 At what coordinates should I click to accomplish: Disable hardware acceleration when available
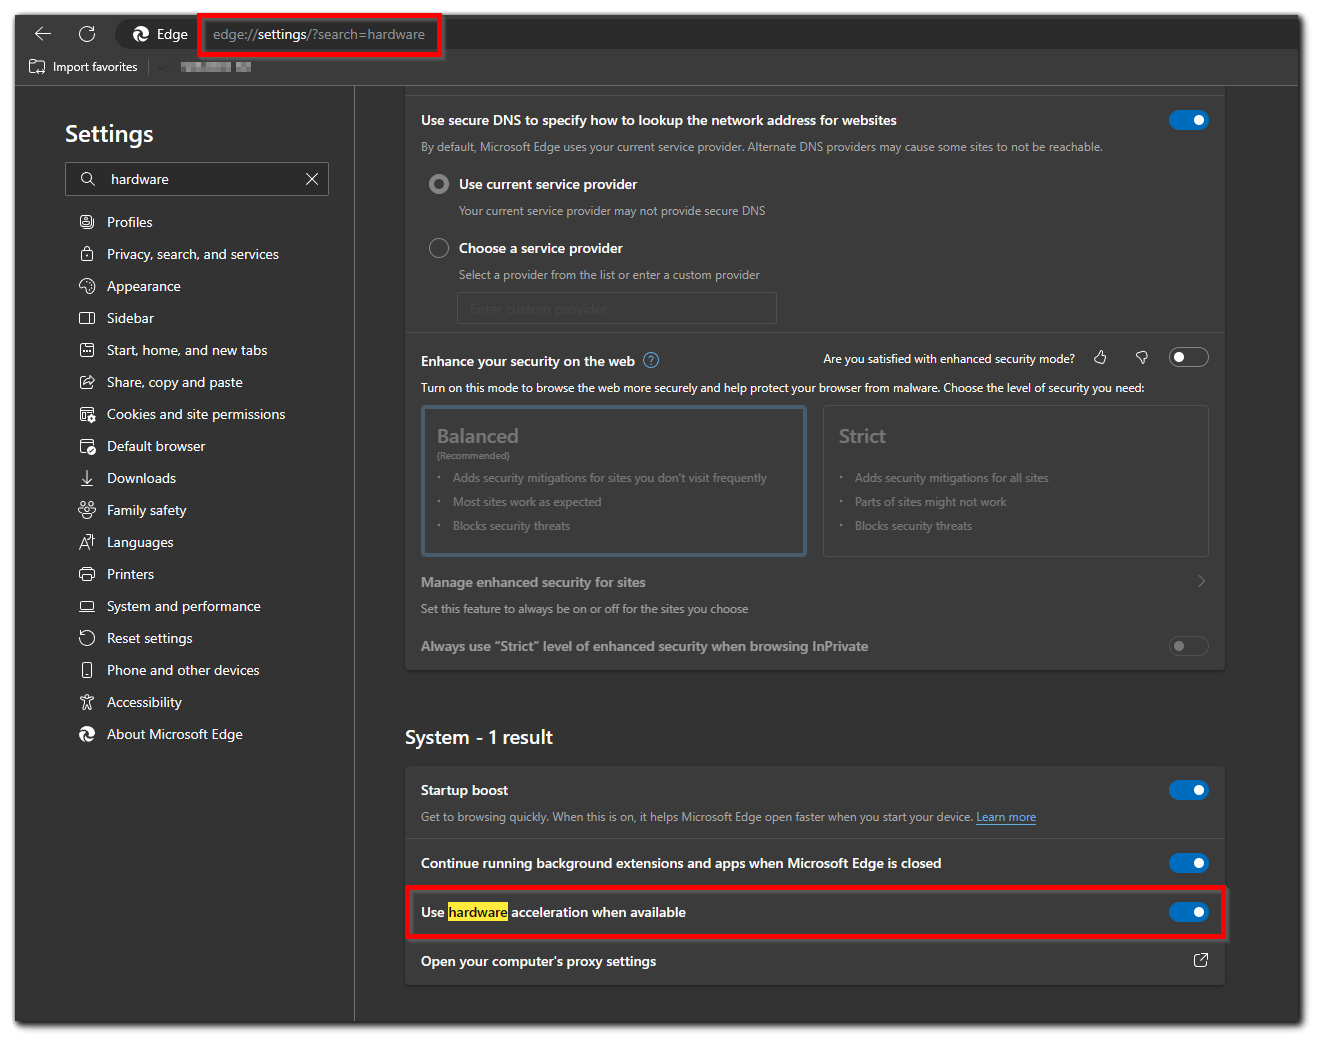[1189, 911]
